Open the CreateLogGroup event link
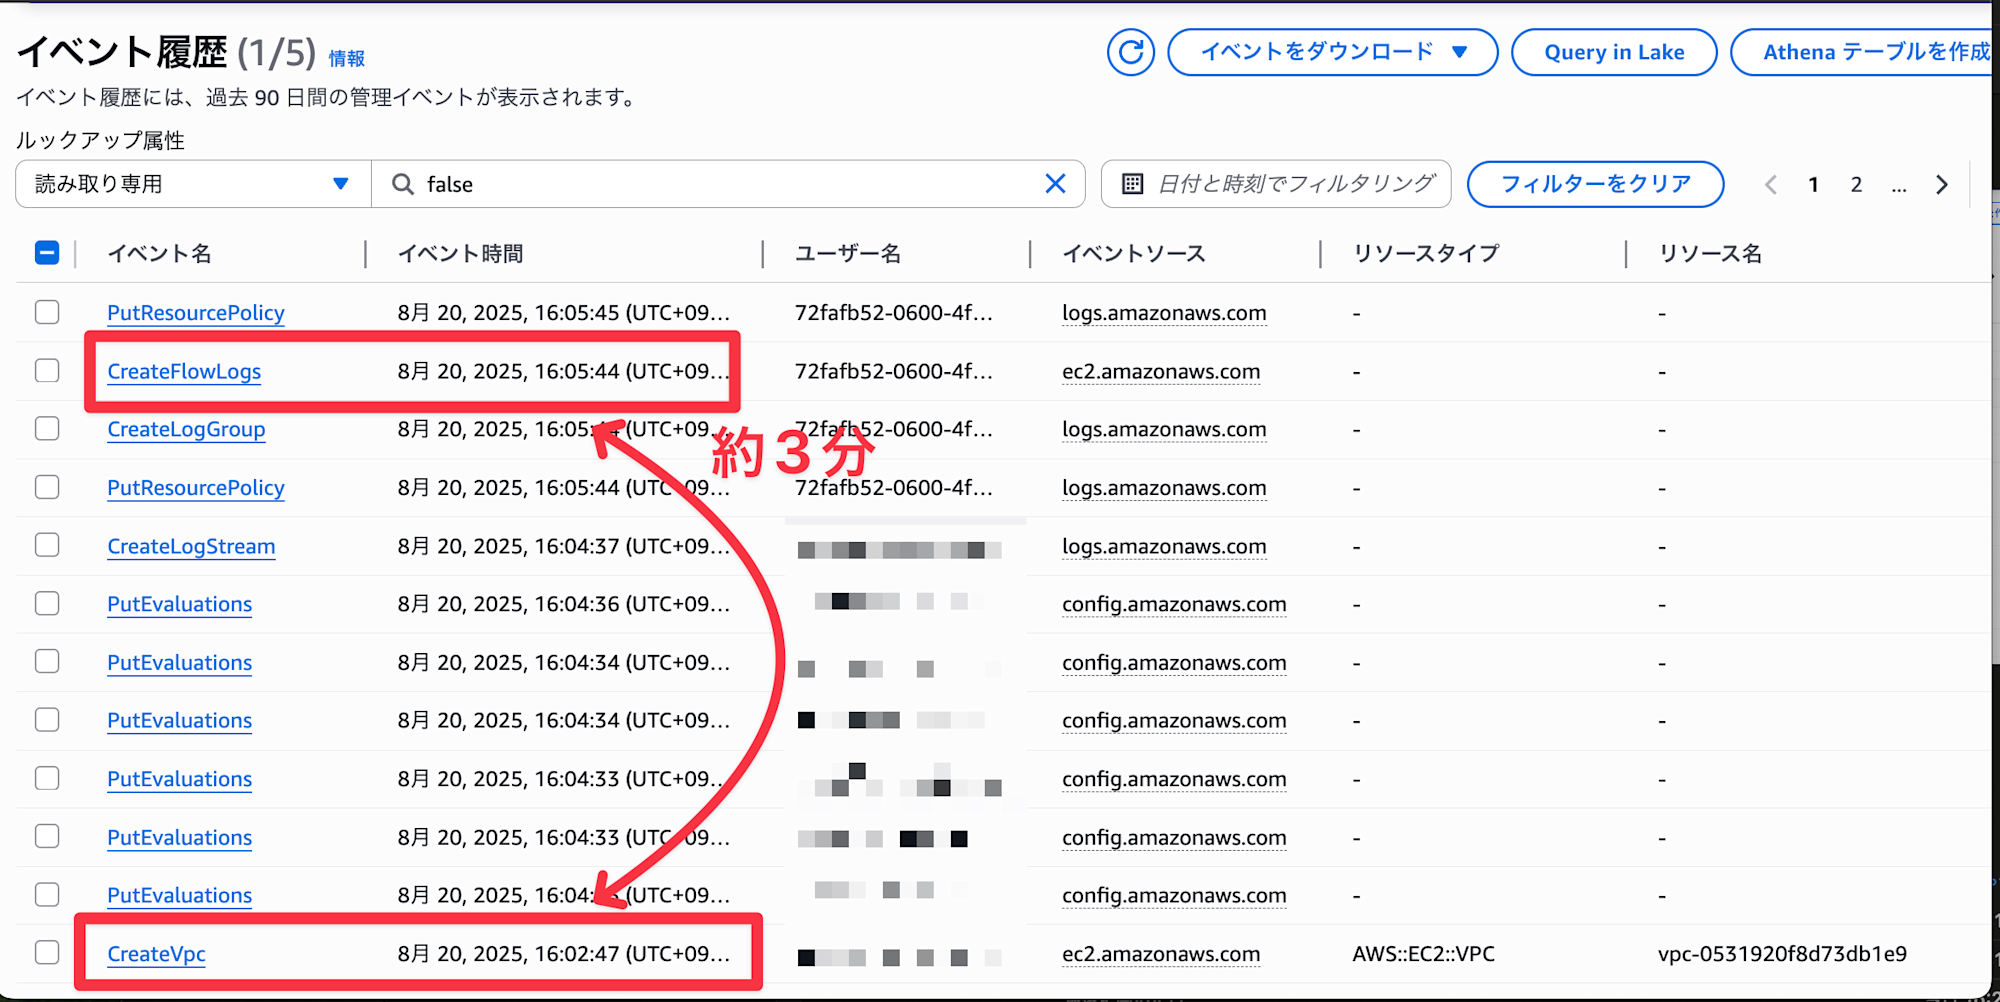The height and width of the screenshot is (1002, 2000). (186, 430)
